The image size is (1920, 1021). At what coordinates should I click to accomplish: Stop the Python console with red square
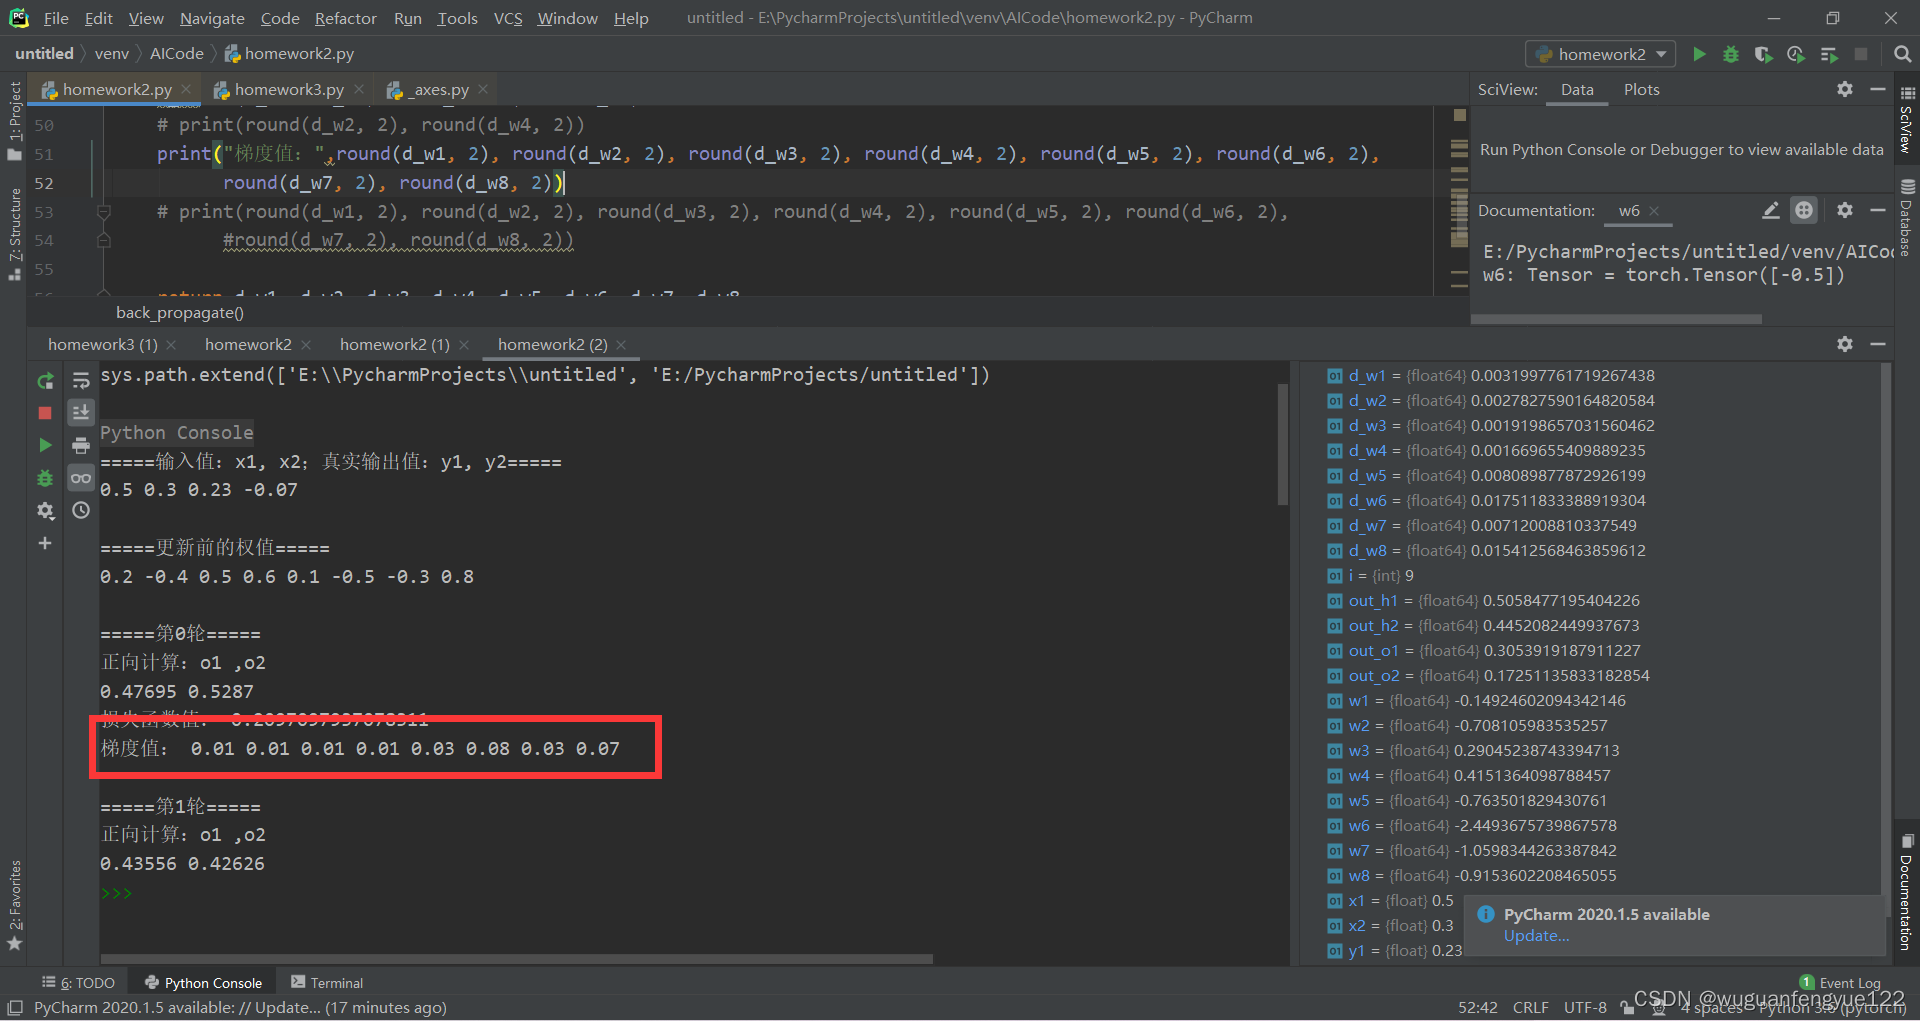pos(45,413)
